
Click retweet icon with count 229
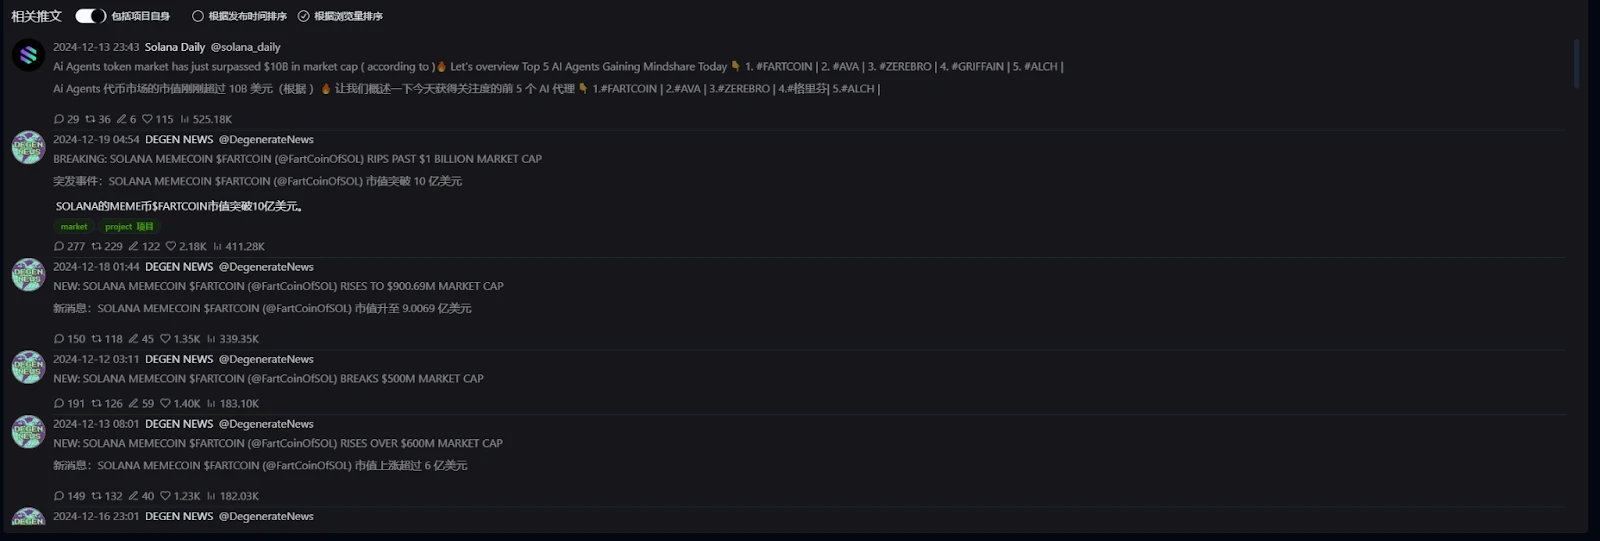(97, 246)
